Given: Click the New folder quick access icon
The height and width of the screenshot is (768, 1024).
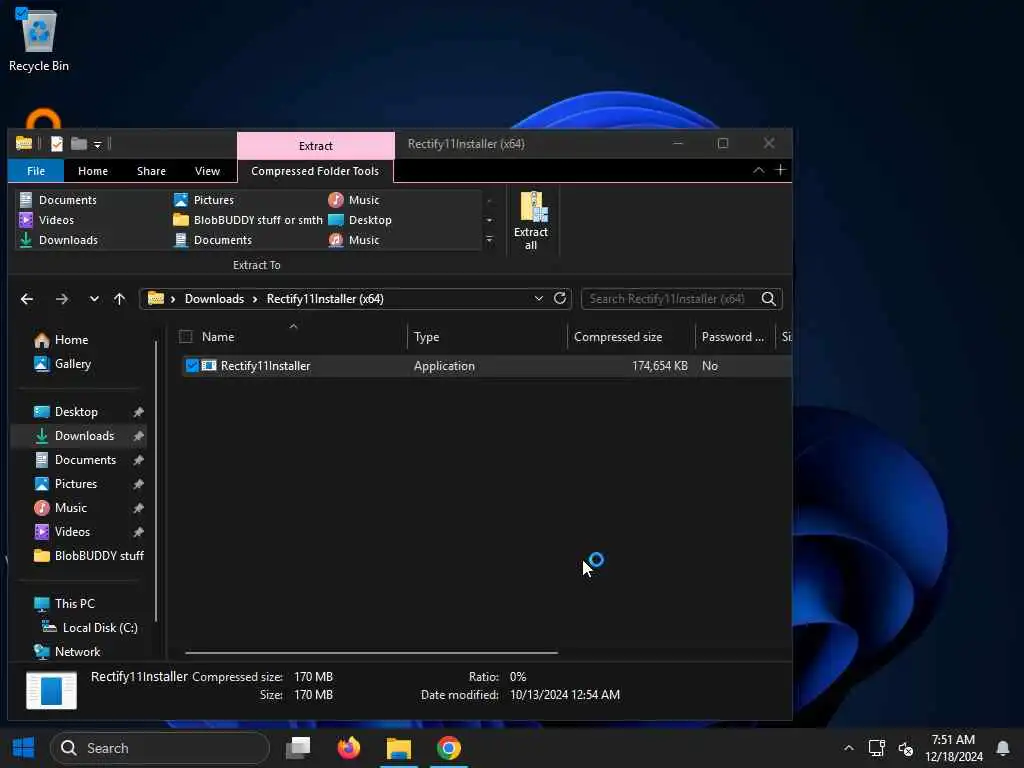Looking at the screenshot, I should point(79,144).
